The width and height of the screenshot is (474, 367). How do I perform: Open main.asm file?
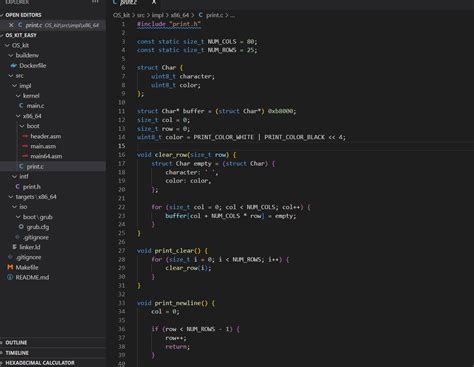(x=43, y=146)
